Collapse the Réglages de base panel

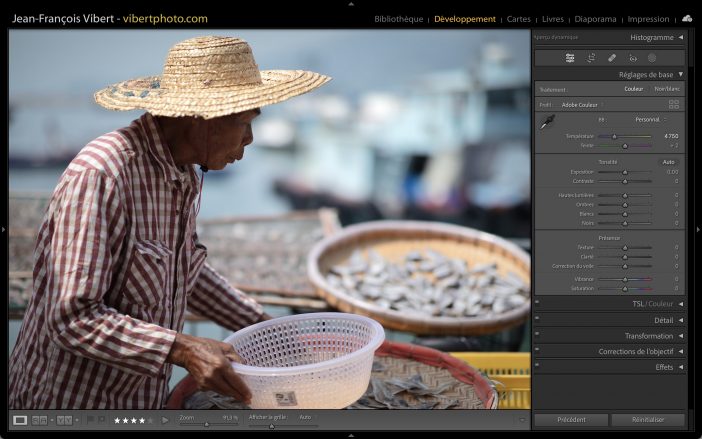[681, 74]
